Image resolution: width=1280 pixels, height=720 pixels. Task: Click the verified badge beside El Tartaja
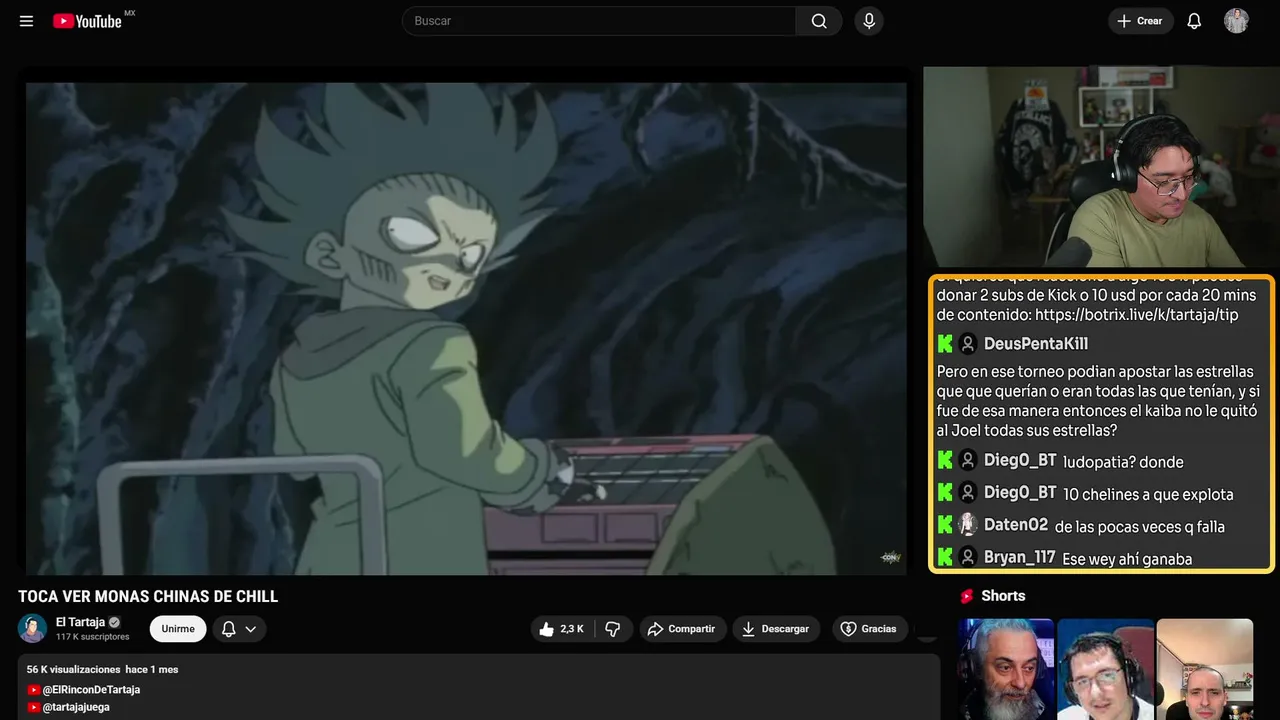tap(114, 622)
